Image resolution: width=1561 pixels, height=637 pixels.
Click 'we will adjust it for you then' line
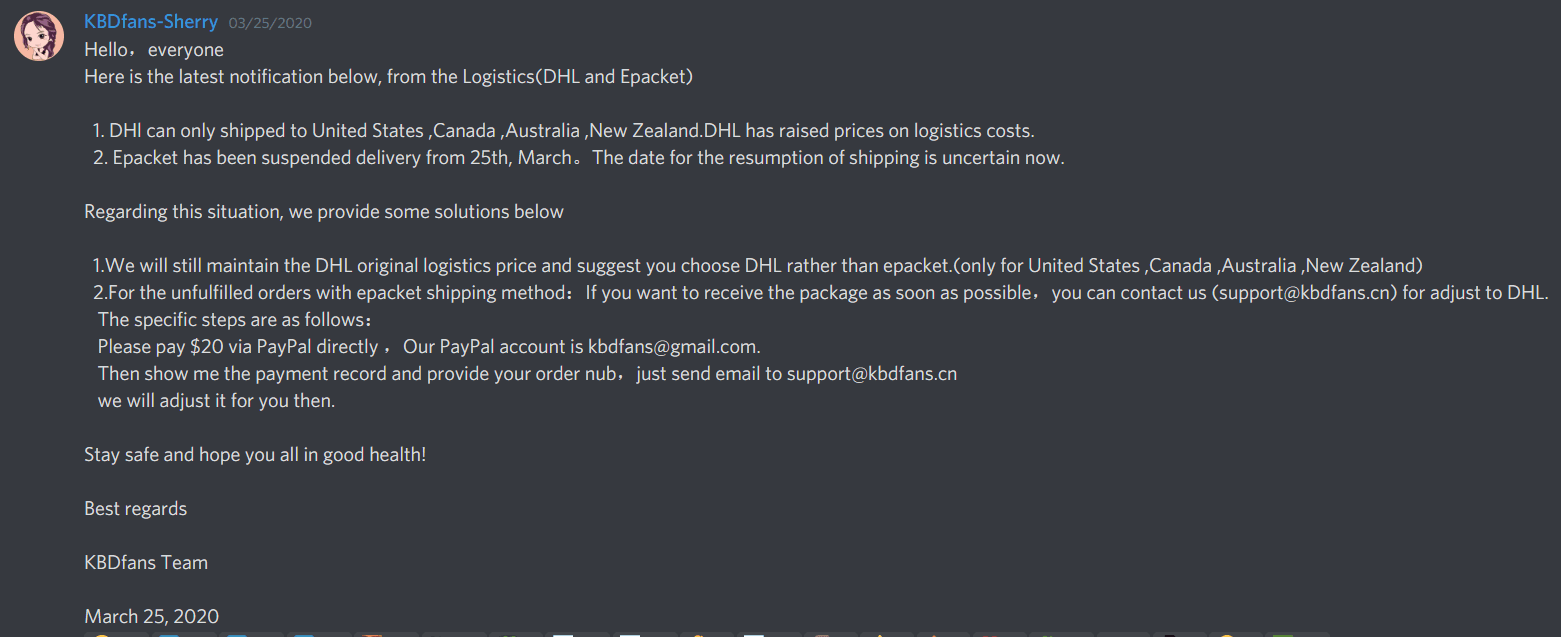[216, 401]
